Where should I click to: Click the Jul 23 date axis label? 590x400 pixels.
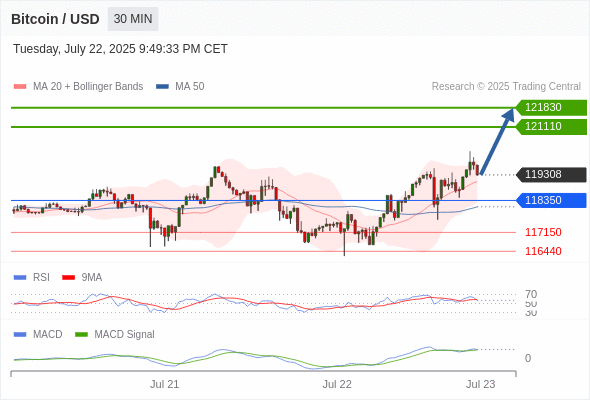pyautogui.click(x=481, y=384)
